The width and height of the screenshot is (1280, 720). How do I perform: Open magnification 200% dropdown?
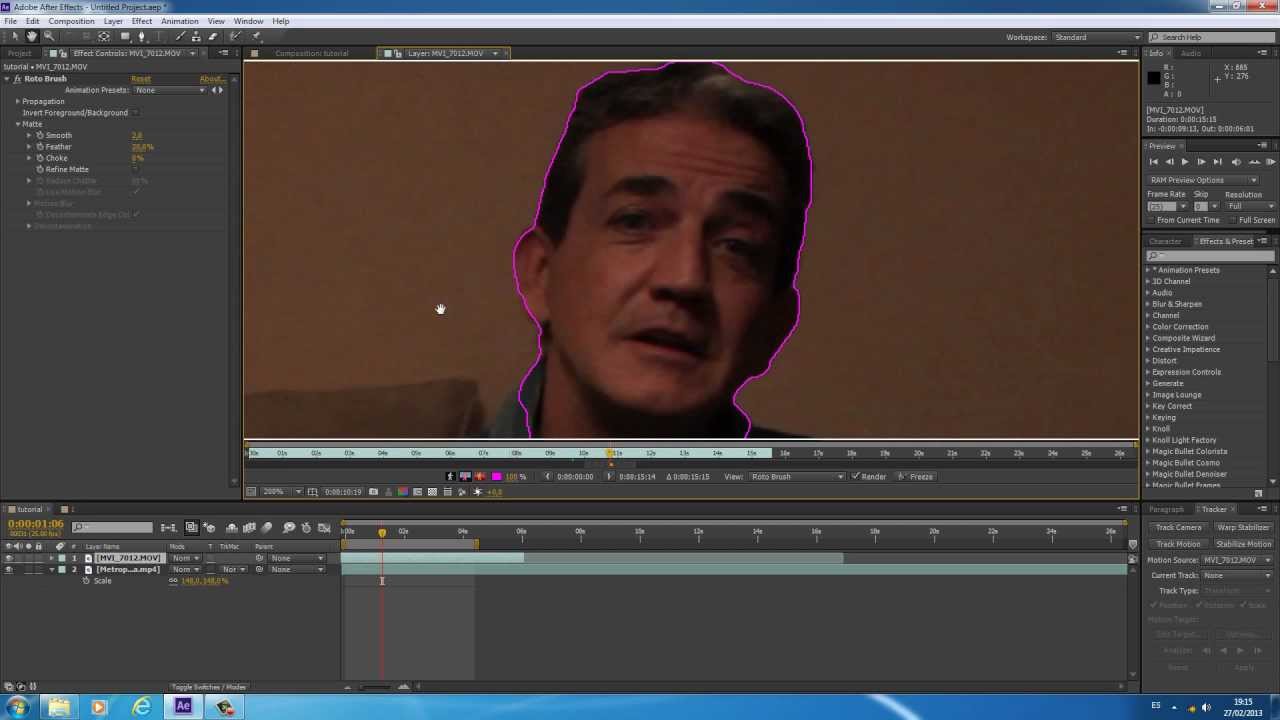tap(282, 492)
